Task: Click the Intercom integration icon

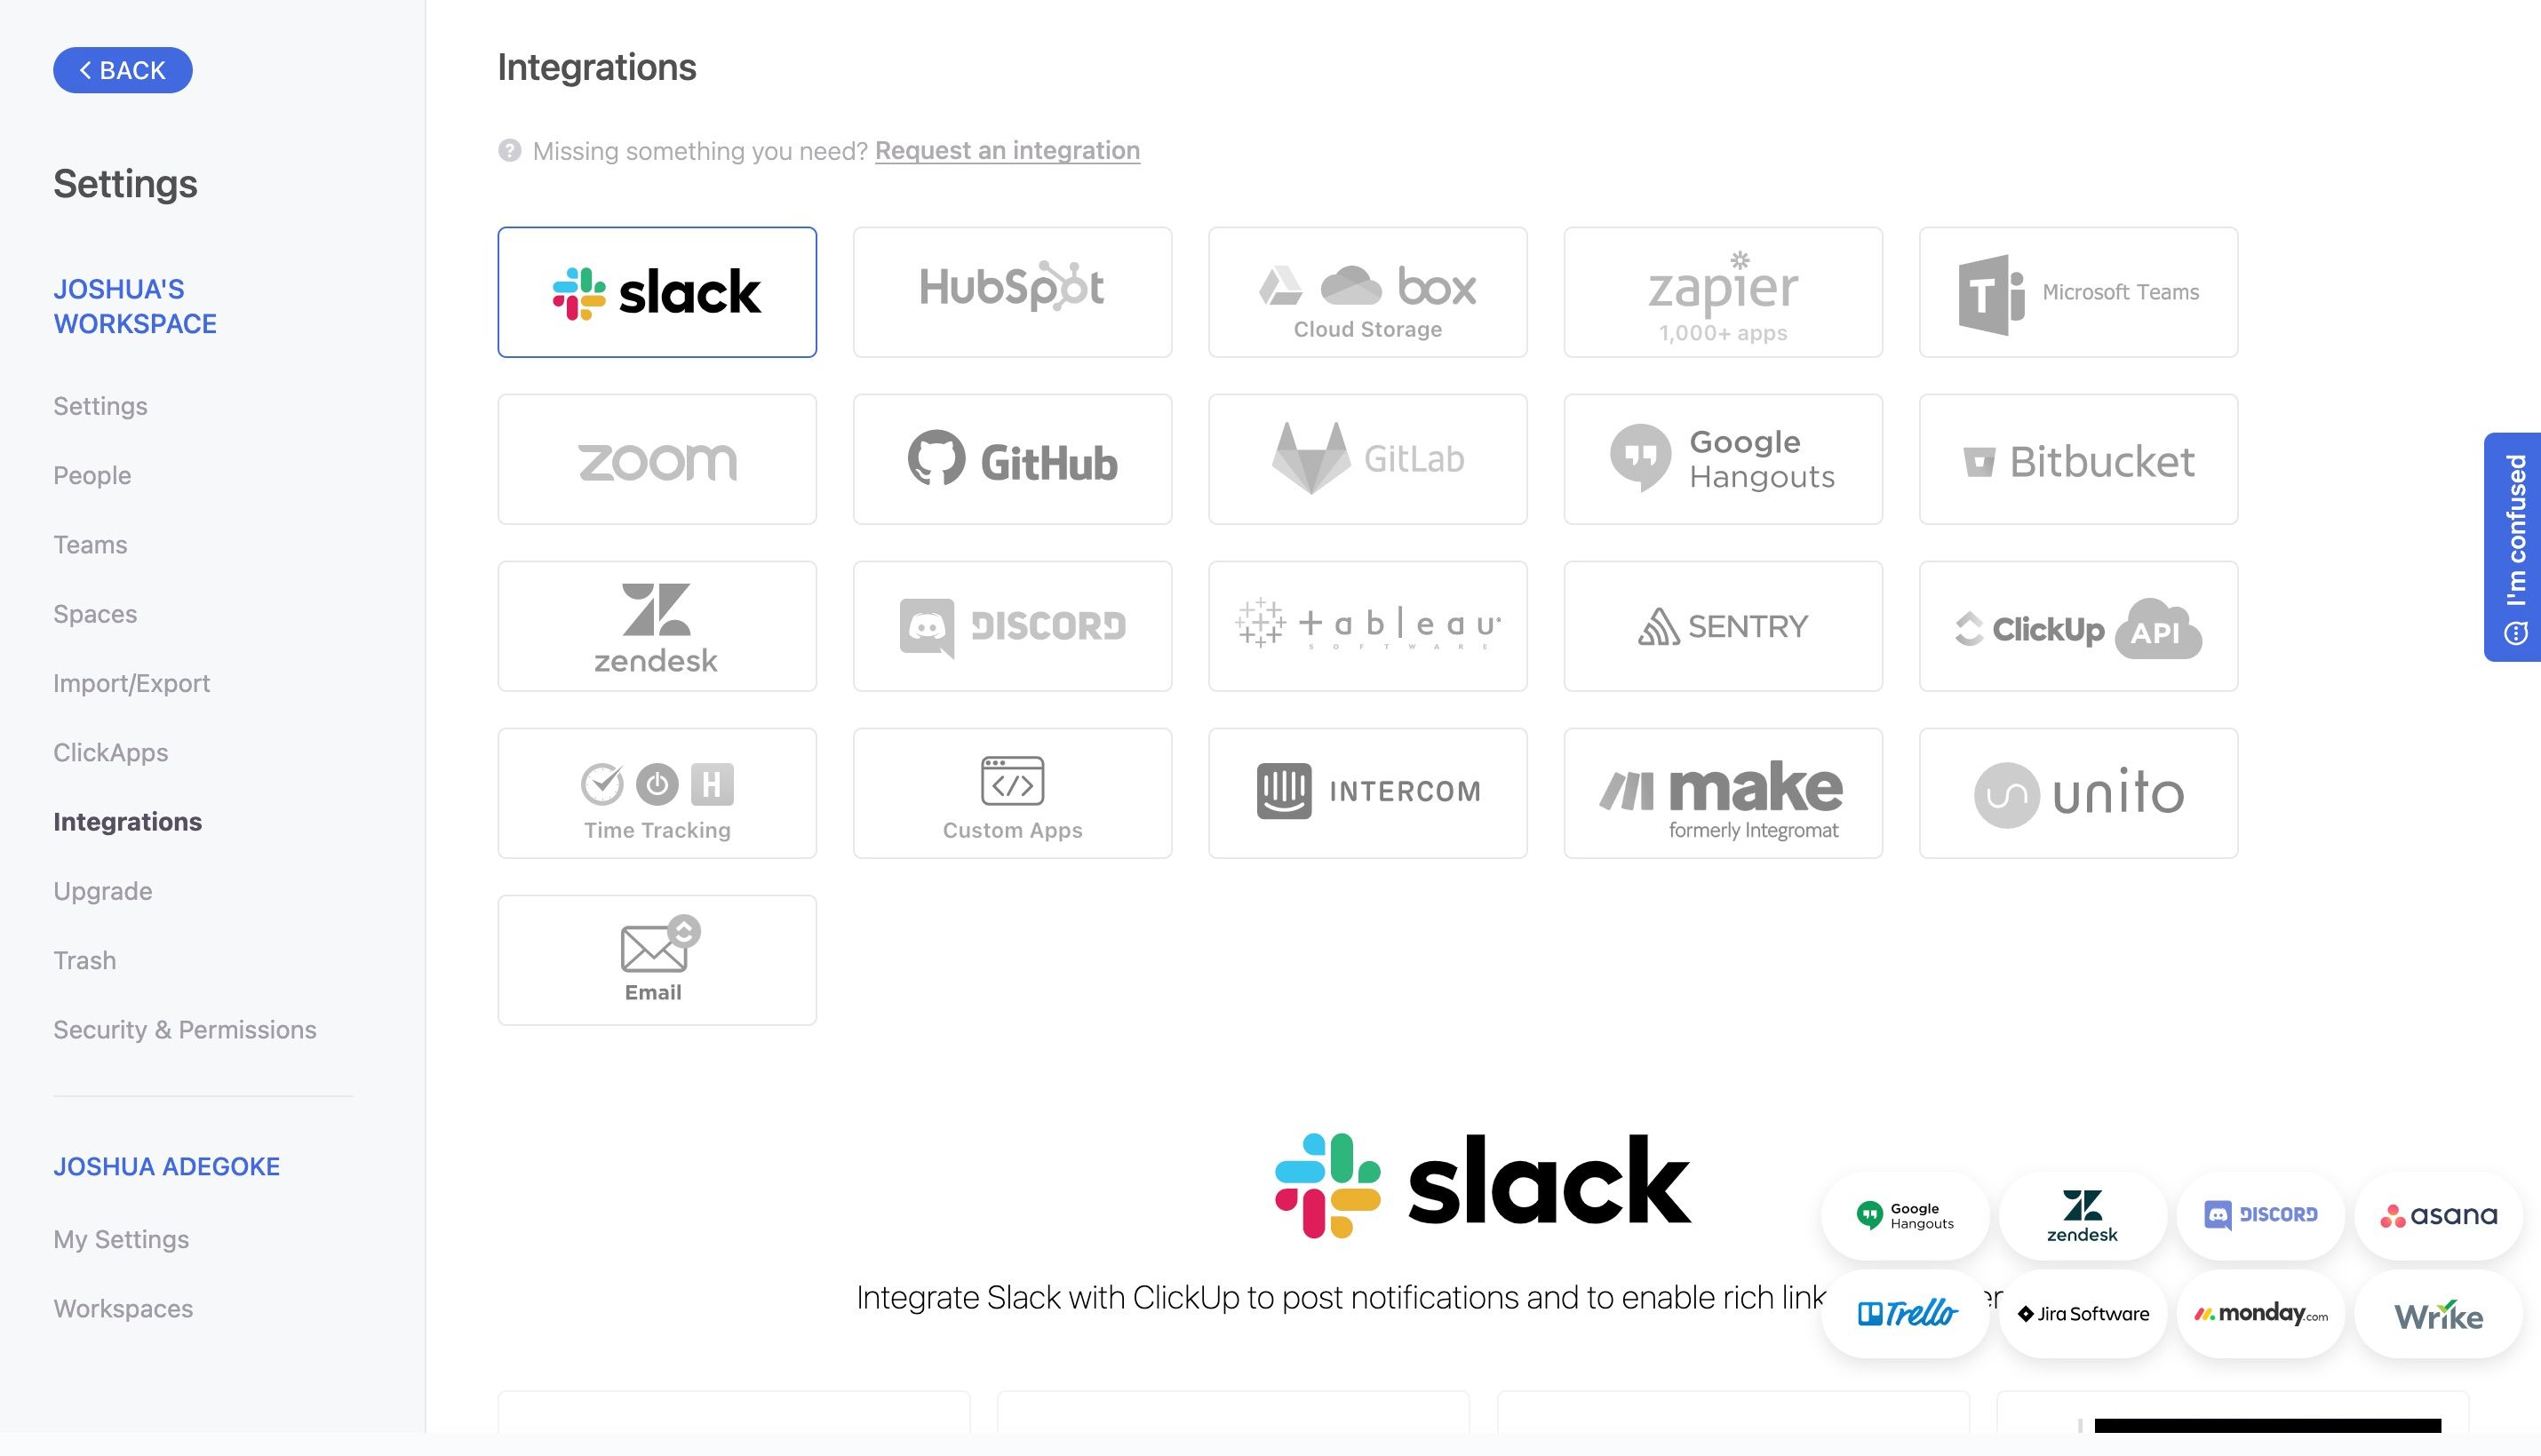Action: [x=1368, y=792]
